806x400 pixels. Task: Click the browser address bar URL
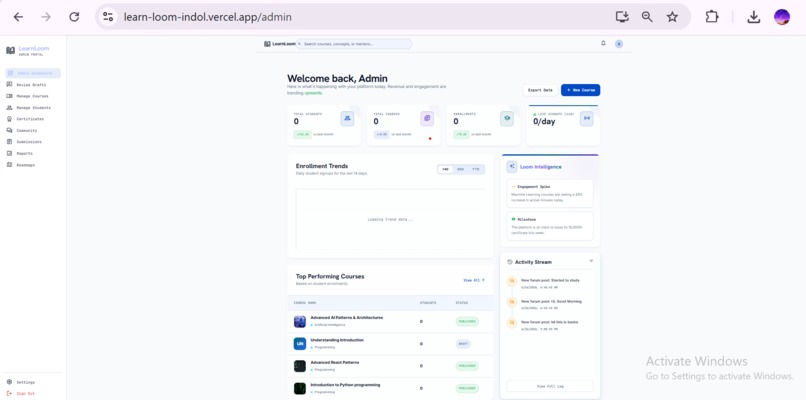pyautogui.click(x=208, y=17)
